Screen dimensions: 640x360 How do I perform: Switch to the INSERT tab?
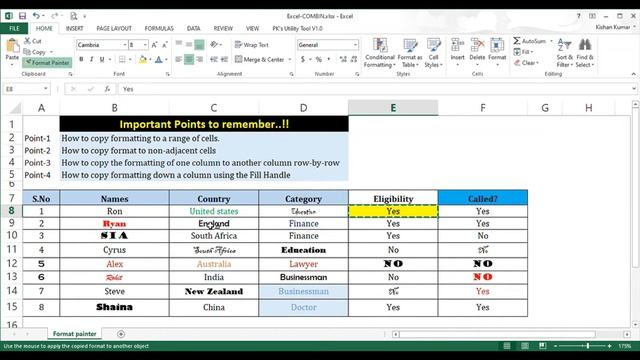(74, 28)
